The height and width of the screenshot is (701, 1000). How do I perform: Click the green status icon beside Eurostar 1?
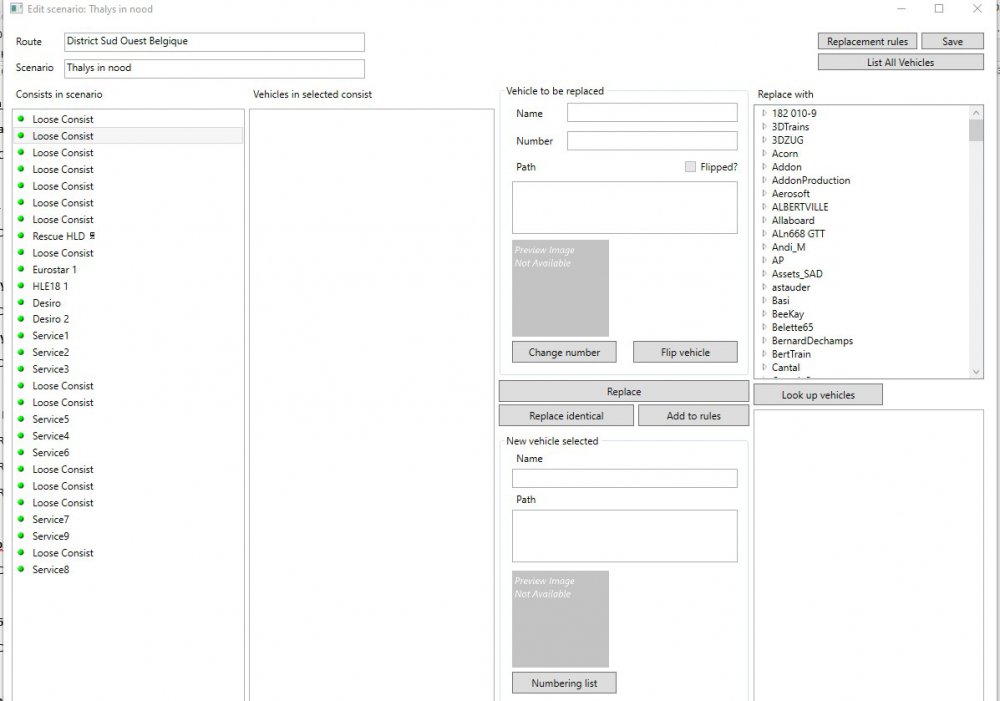[x=22, y=269]
